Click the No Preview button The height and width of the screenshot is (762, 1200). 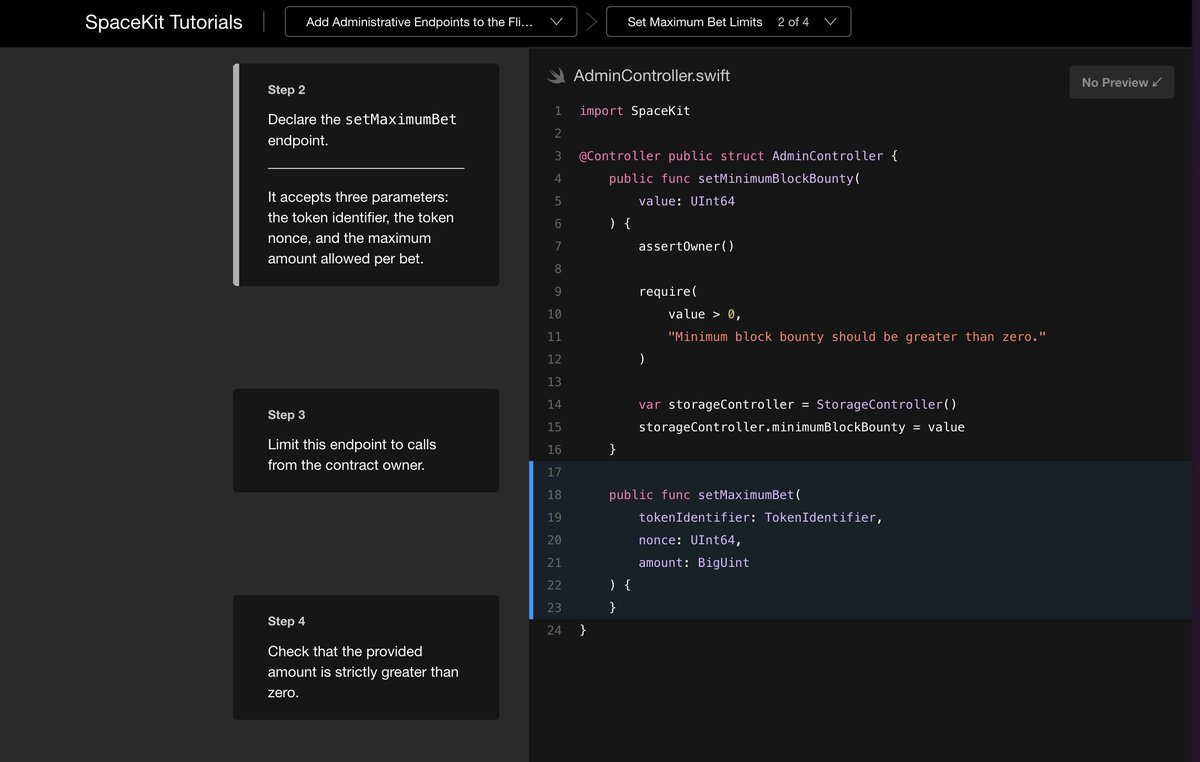point(1121,82)
